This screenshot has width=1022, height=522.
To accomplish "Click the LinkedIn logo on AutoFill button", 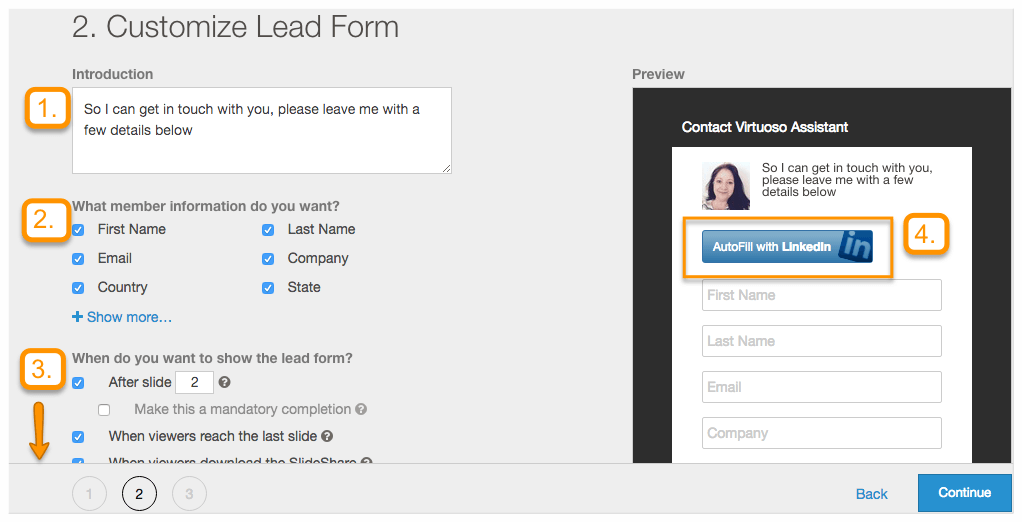I will [855, 247].
